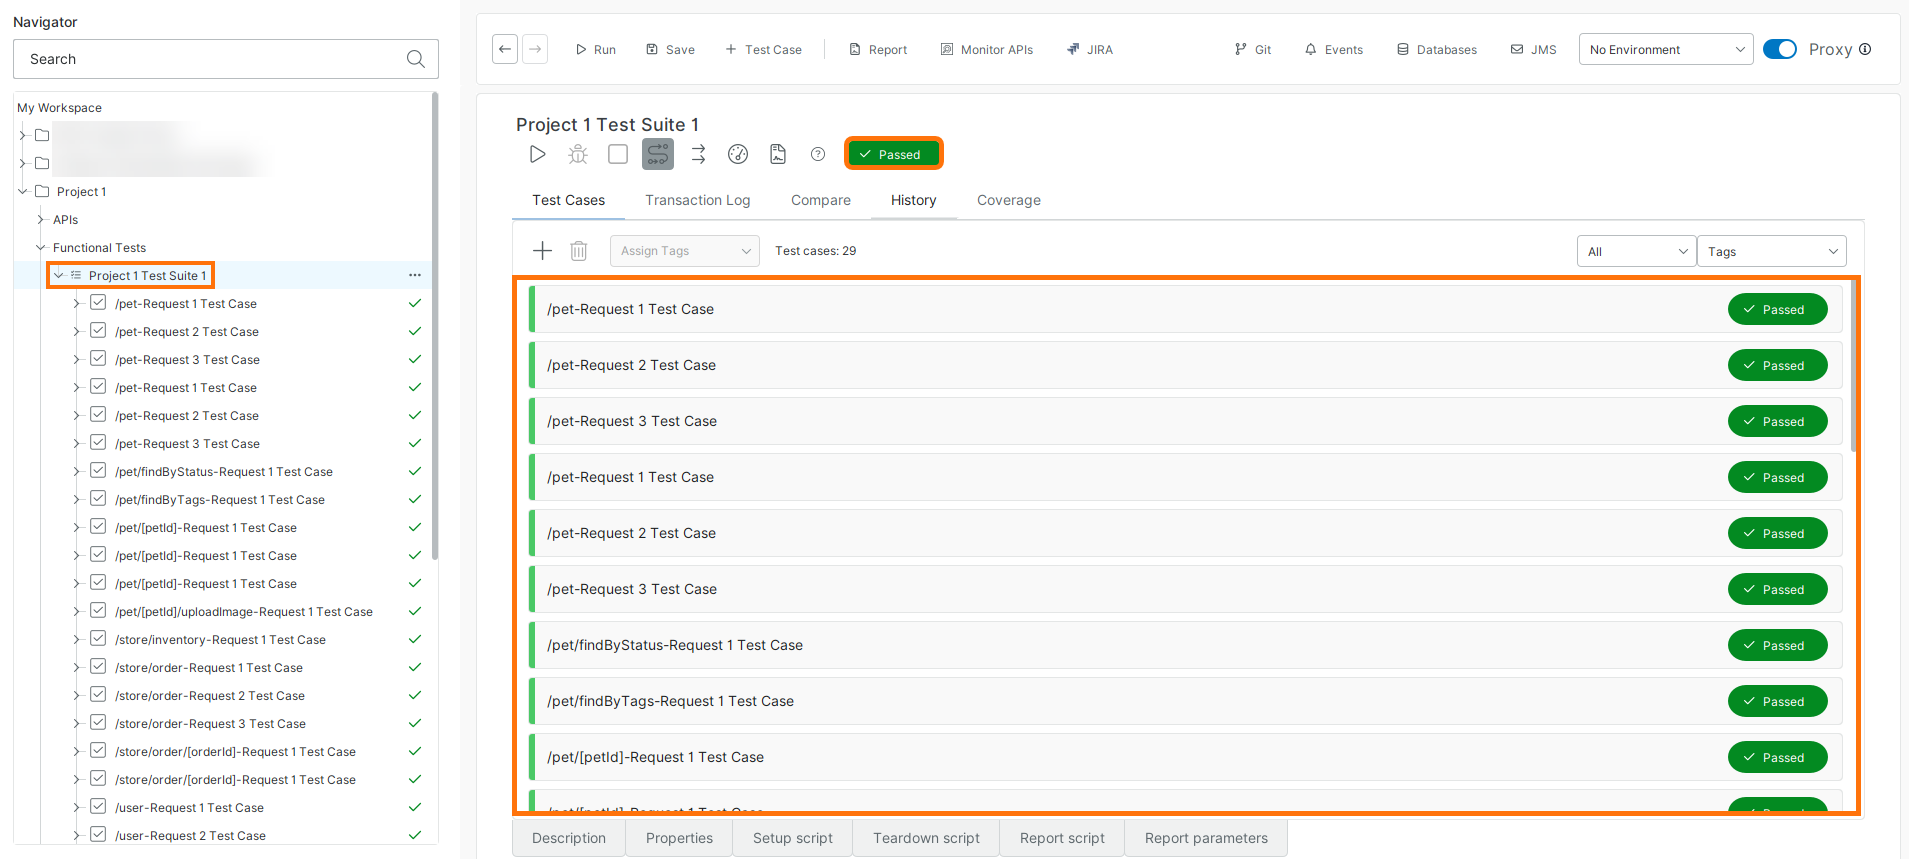
Task: Open the Setup script tab
Action: pos(793,838)
